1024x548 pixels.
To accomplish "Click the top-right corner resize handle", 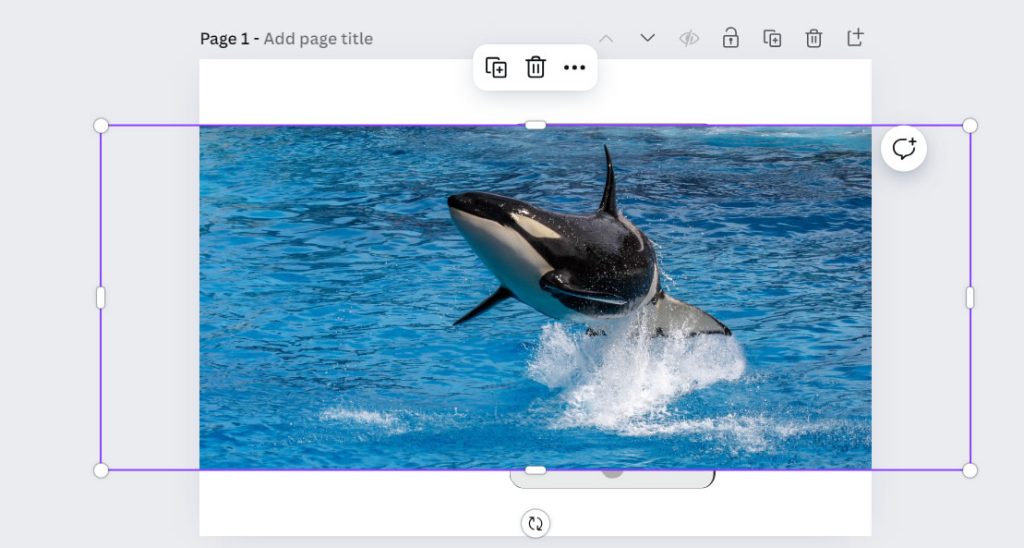I will [969, 125].
